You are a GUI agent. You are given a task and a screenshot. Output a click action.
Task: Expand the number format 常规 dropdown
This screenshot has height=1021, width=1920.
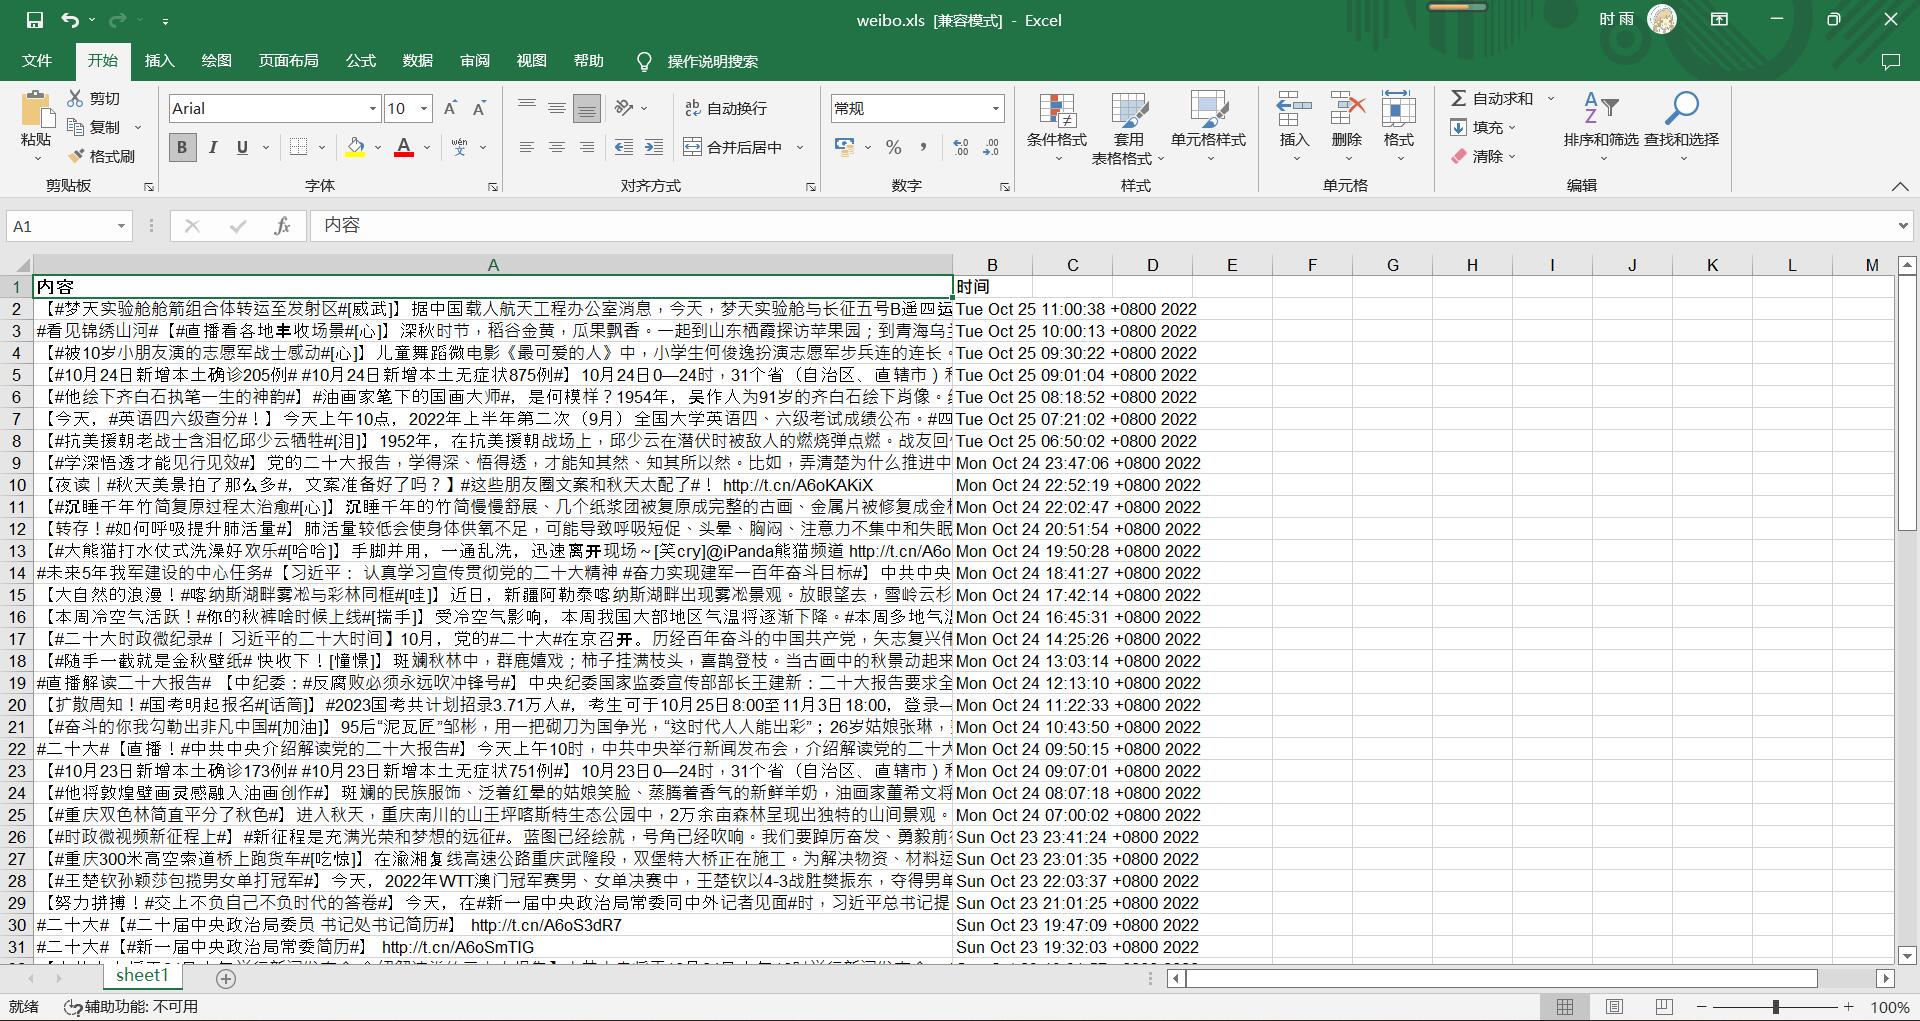995,108
